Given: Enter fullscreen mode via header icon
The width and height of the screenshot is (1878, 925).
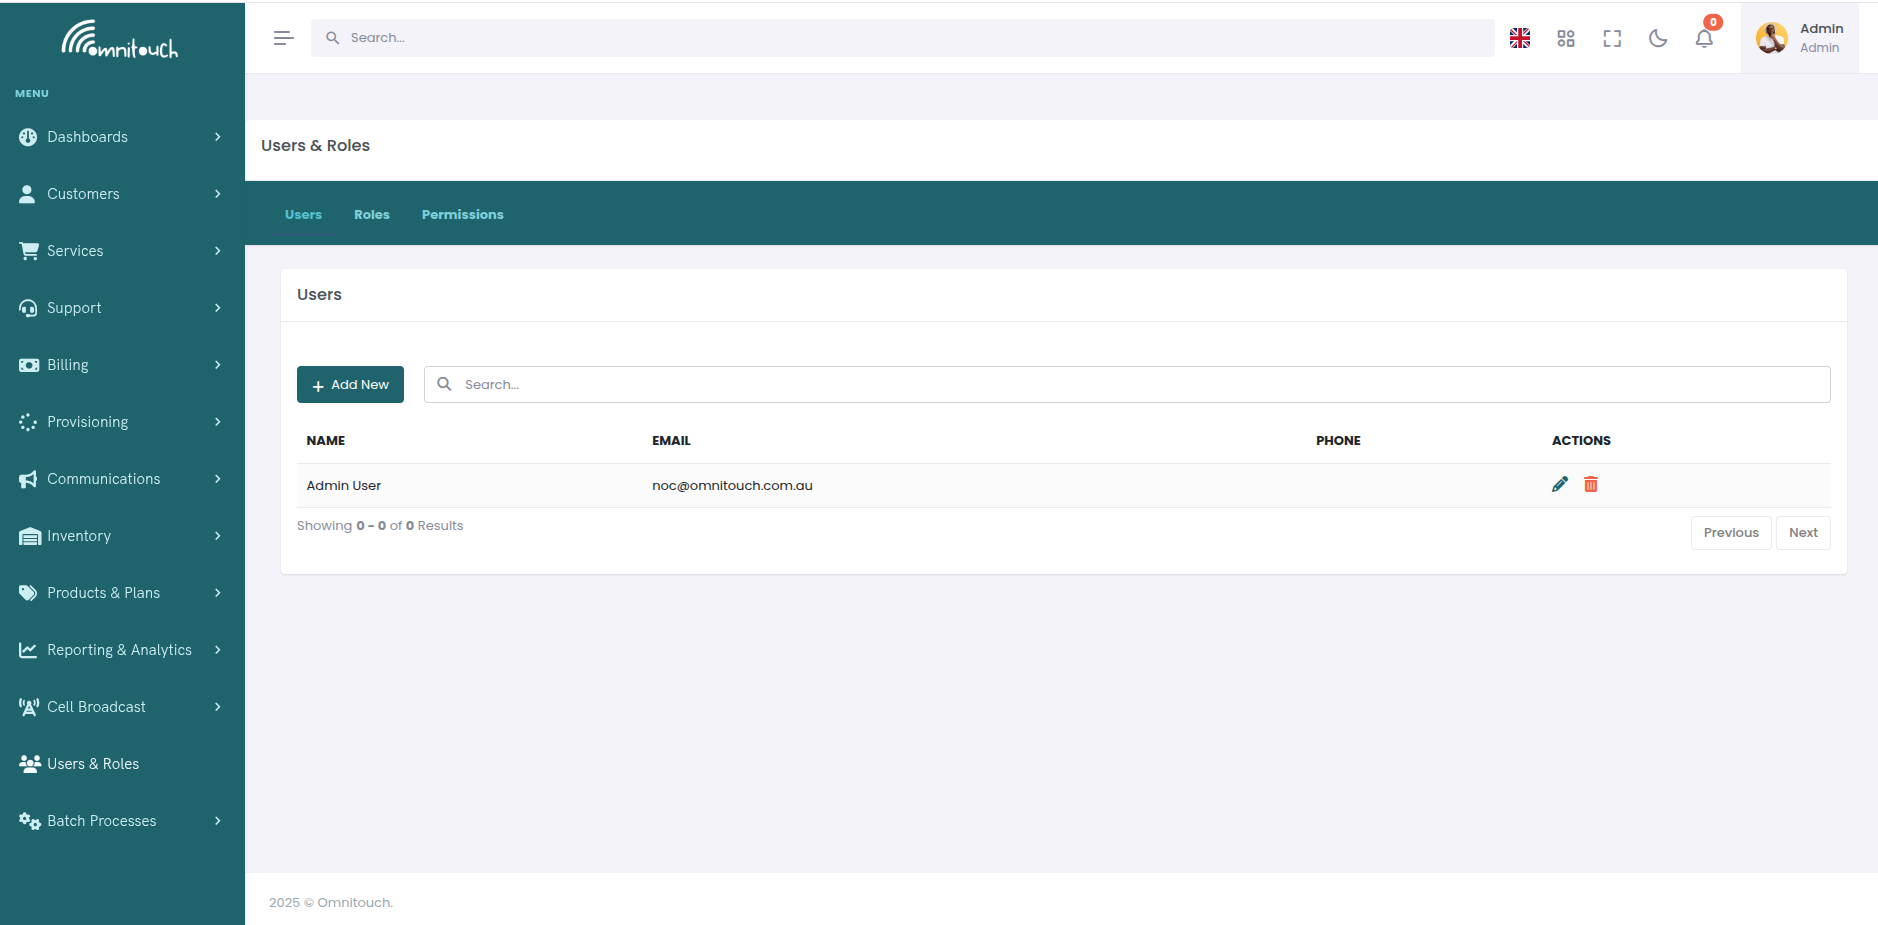Looking at the screenshot, I should pos(1612,37).
